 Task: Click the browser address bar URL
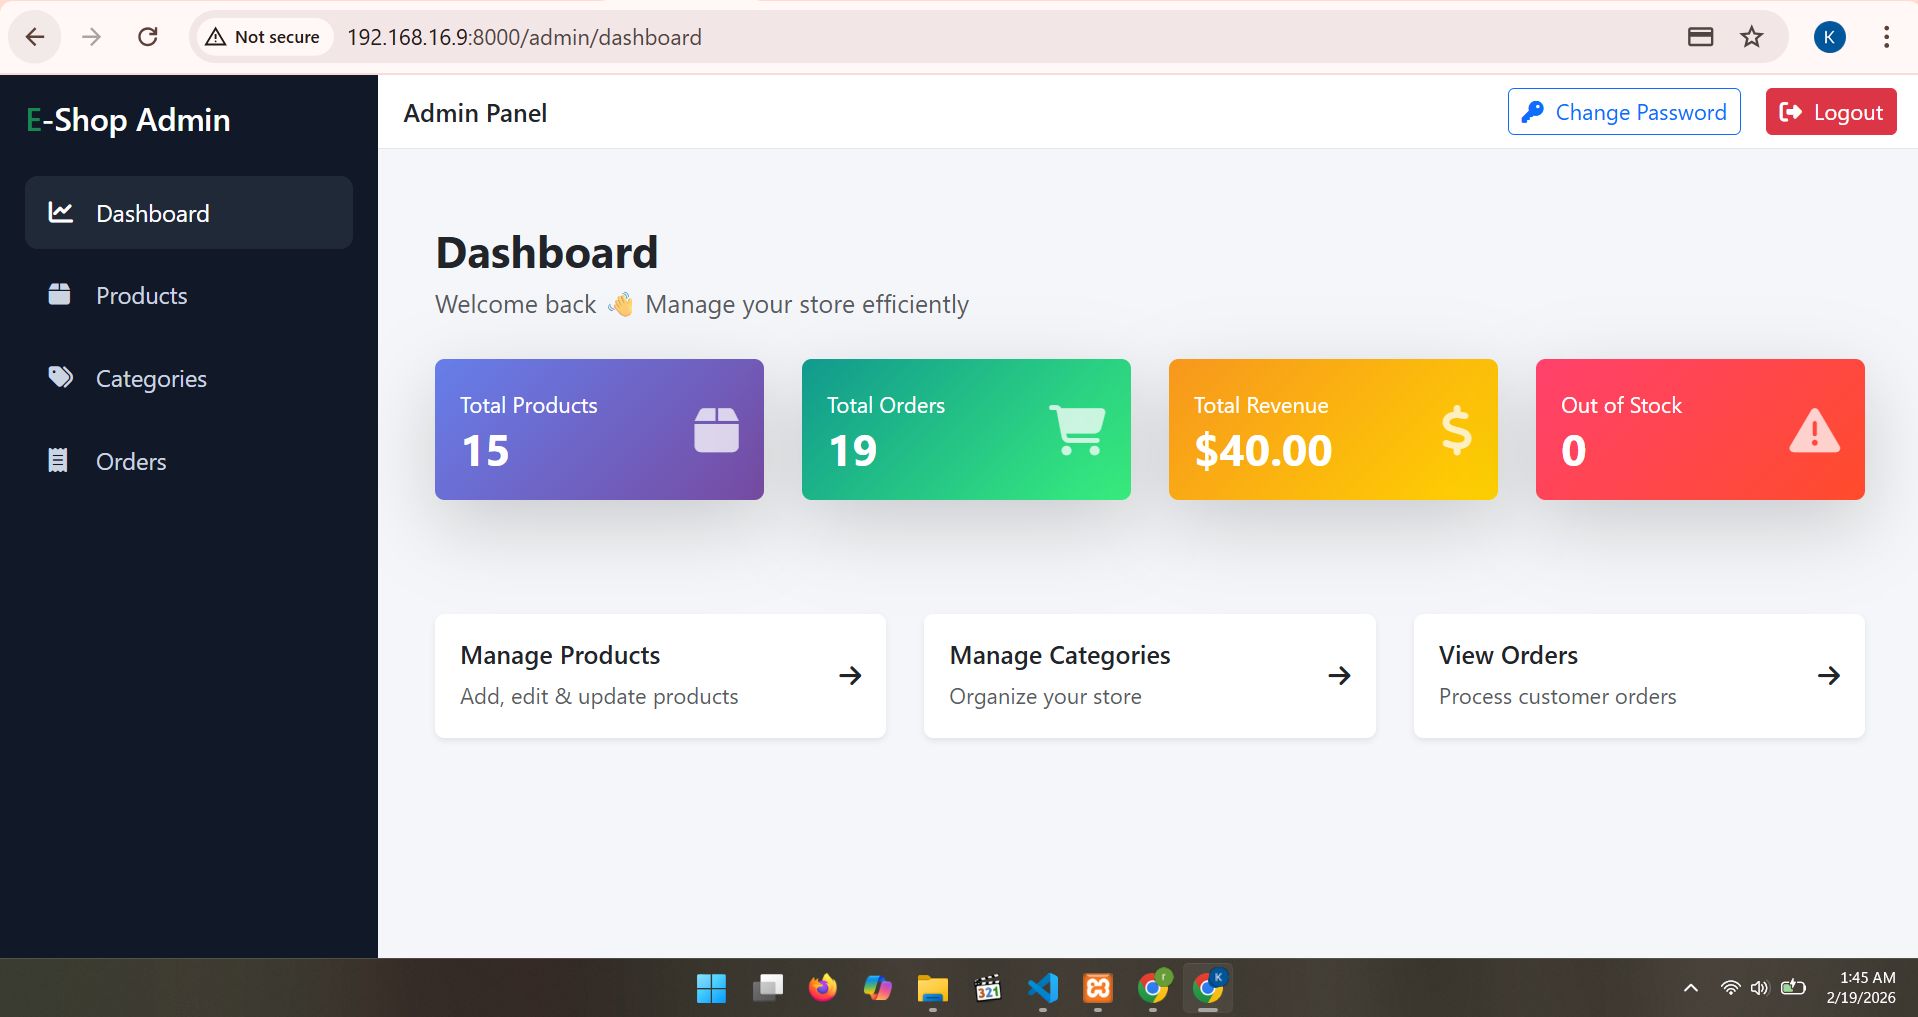tap(524, 37)
